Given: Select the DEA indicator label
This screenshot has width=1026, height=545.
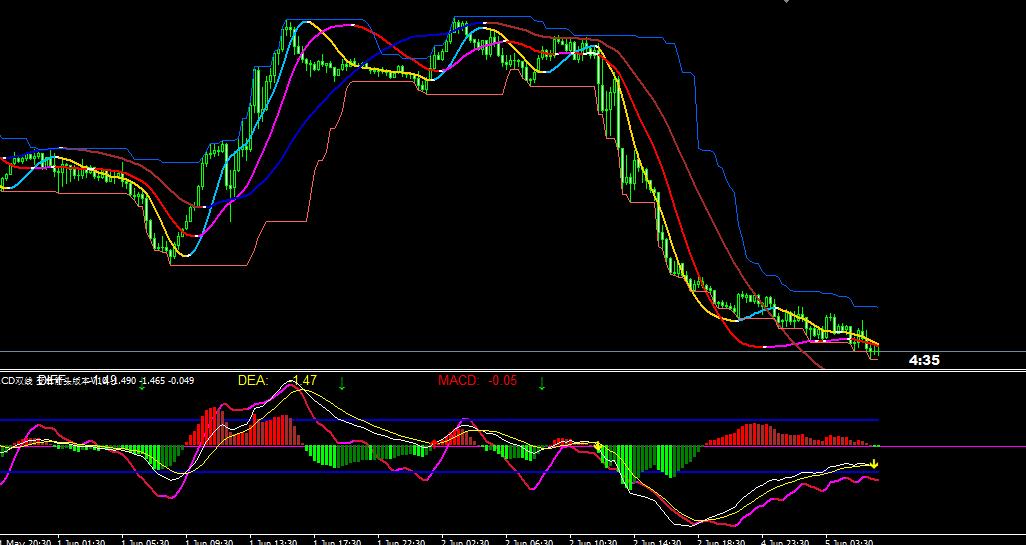Looking at the screenshot, I should 253,381.
